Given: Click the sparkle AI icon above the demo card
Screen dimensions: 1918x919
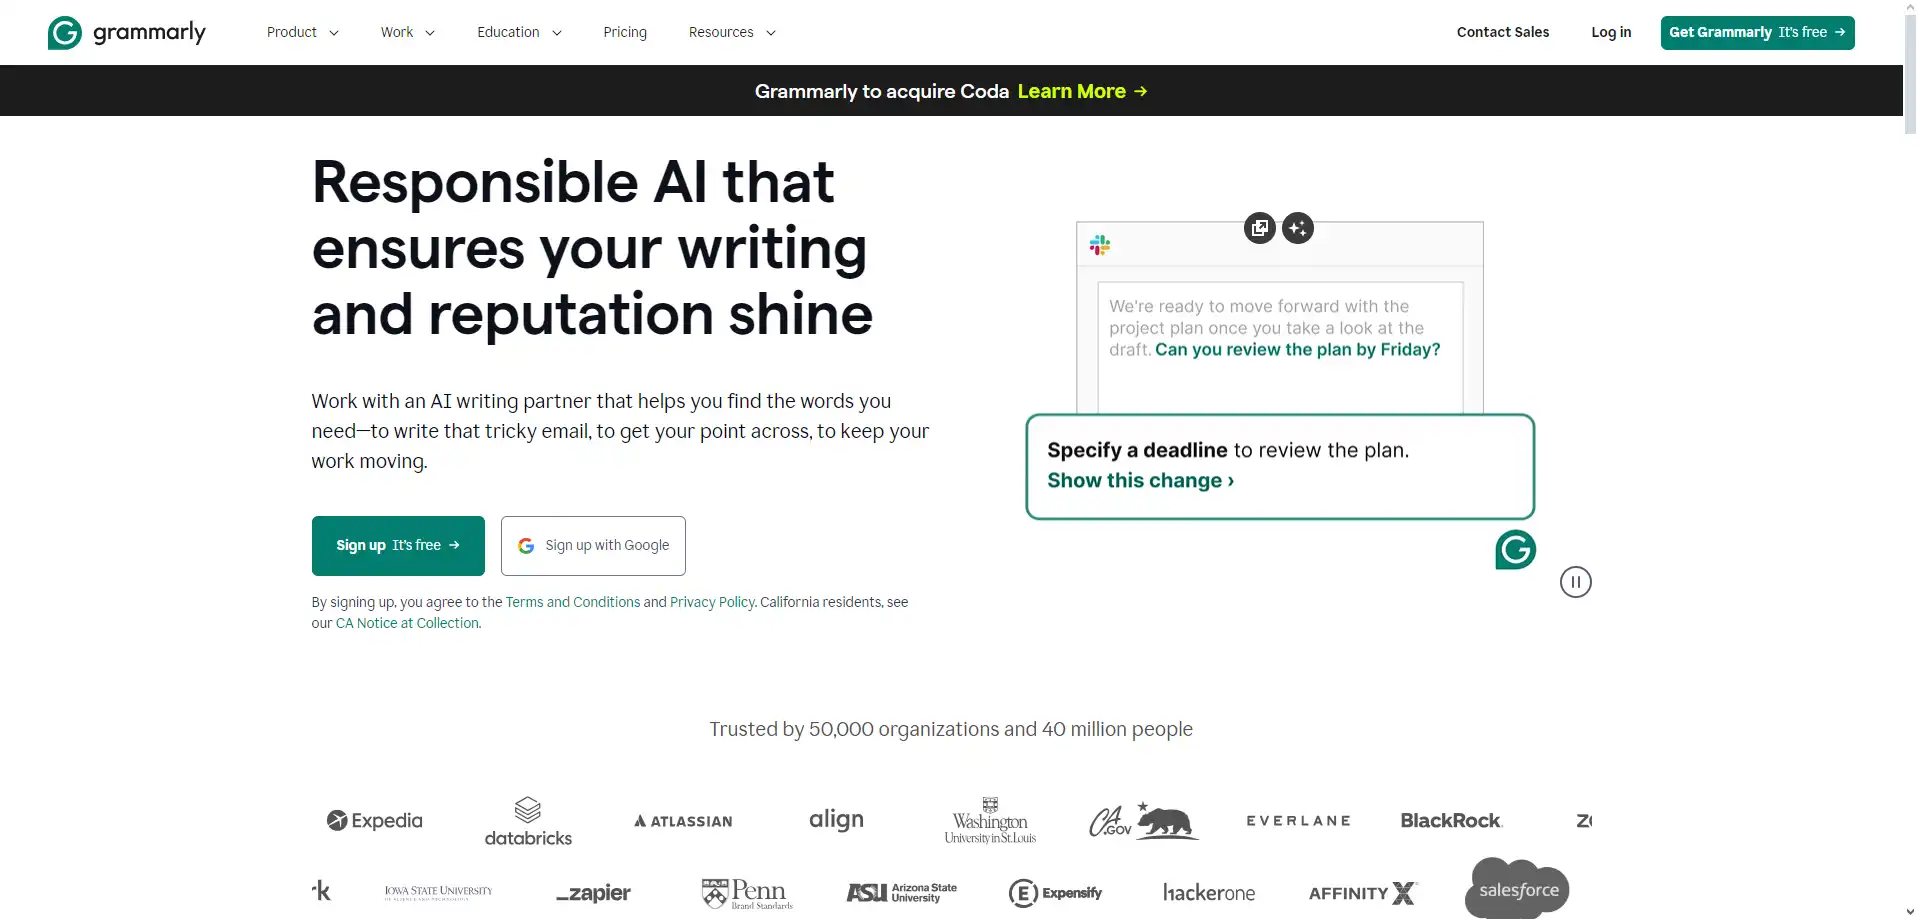Looking at the screenshot, I should [1298, 228].
